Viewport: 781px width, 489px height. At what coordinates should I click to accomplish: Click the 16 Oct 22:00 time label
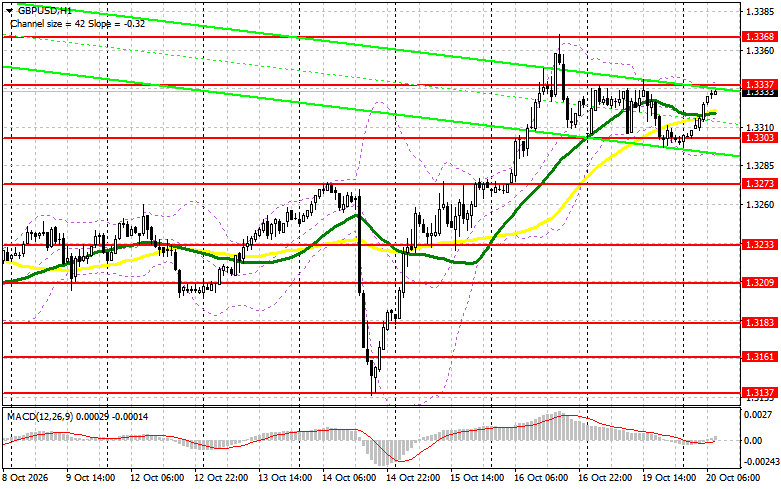coord(605,478)
